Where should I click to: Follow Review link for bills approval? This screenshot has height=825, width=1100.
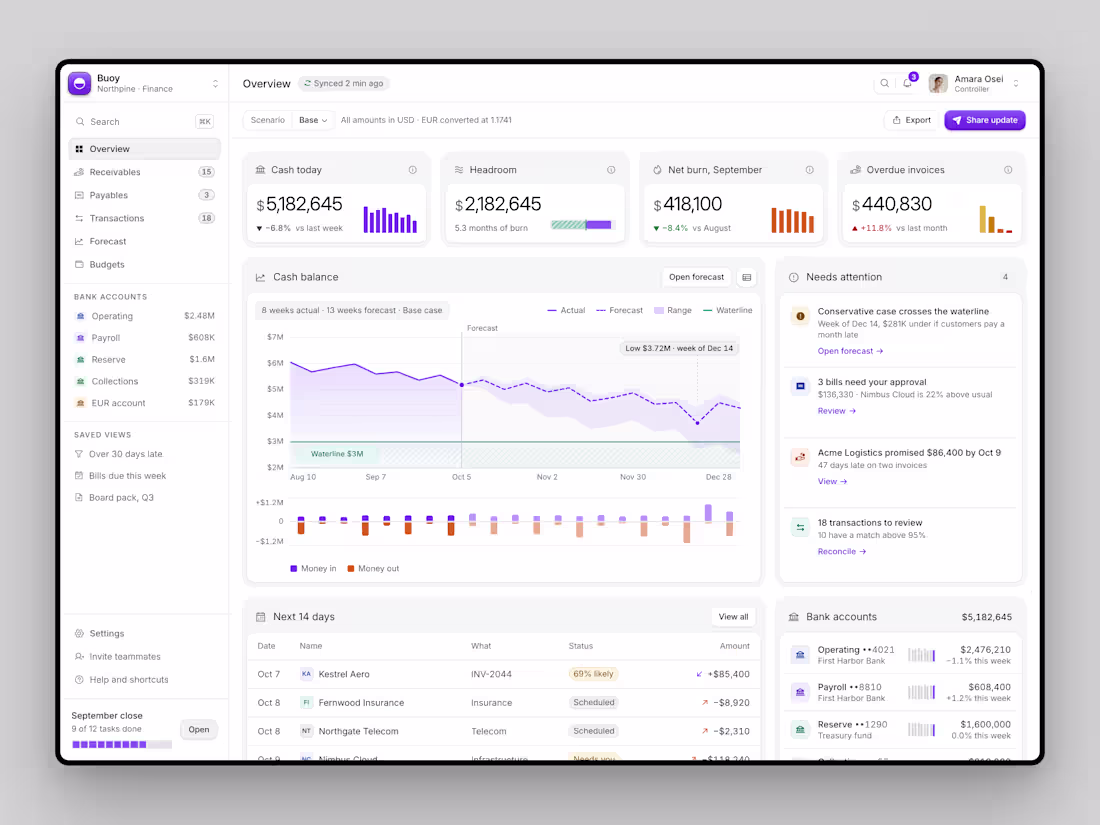pos(836,411)
